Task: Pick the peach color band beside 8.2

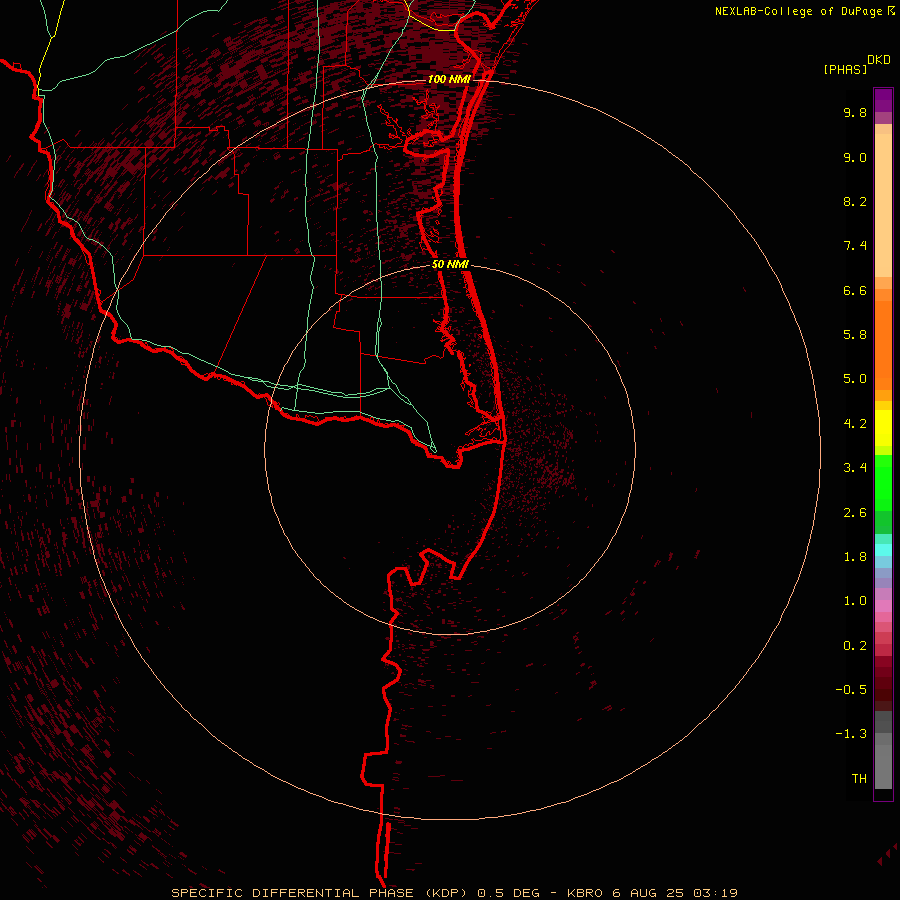Action: click(883, 205)
